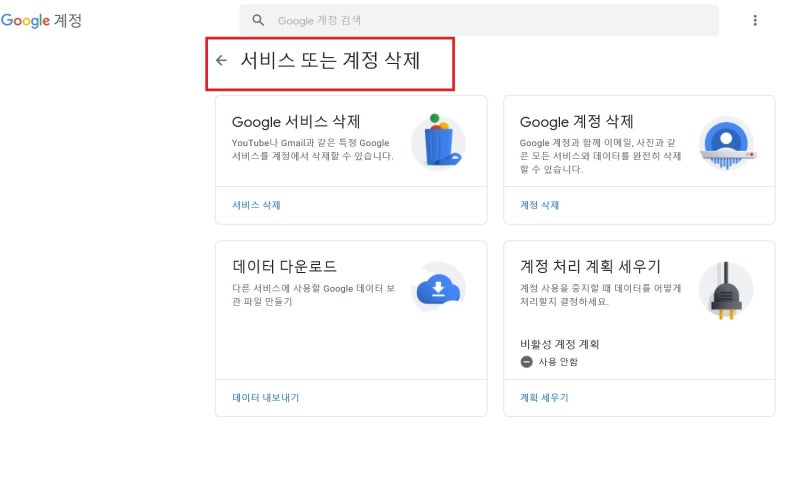
Task: Go back using the arrow icon
Action: [x=221, y=60]
